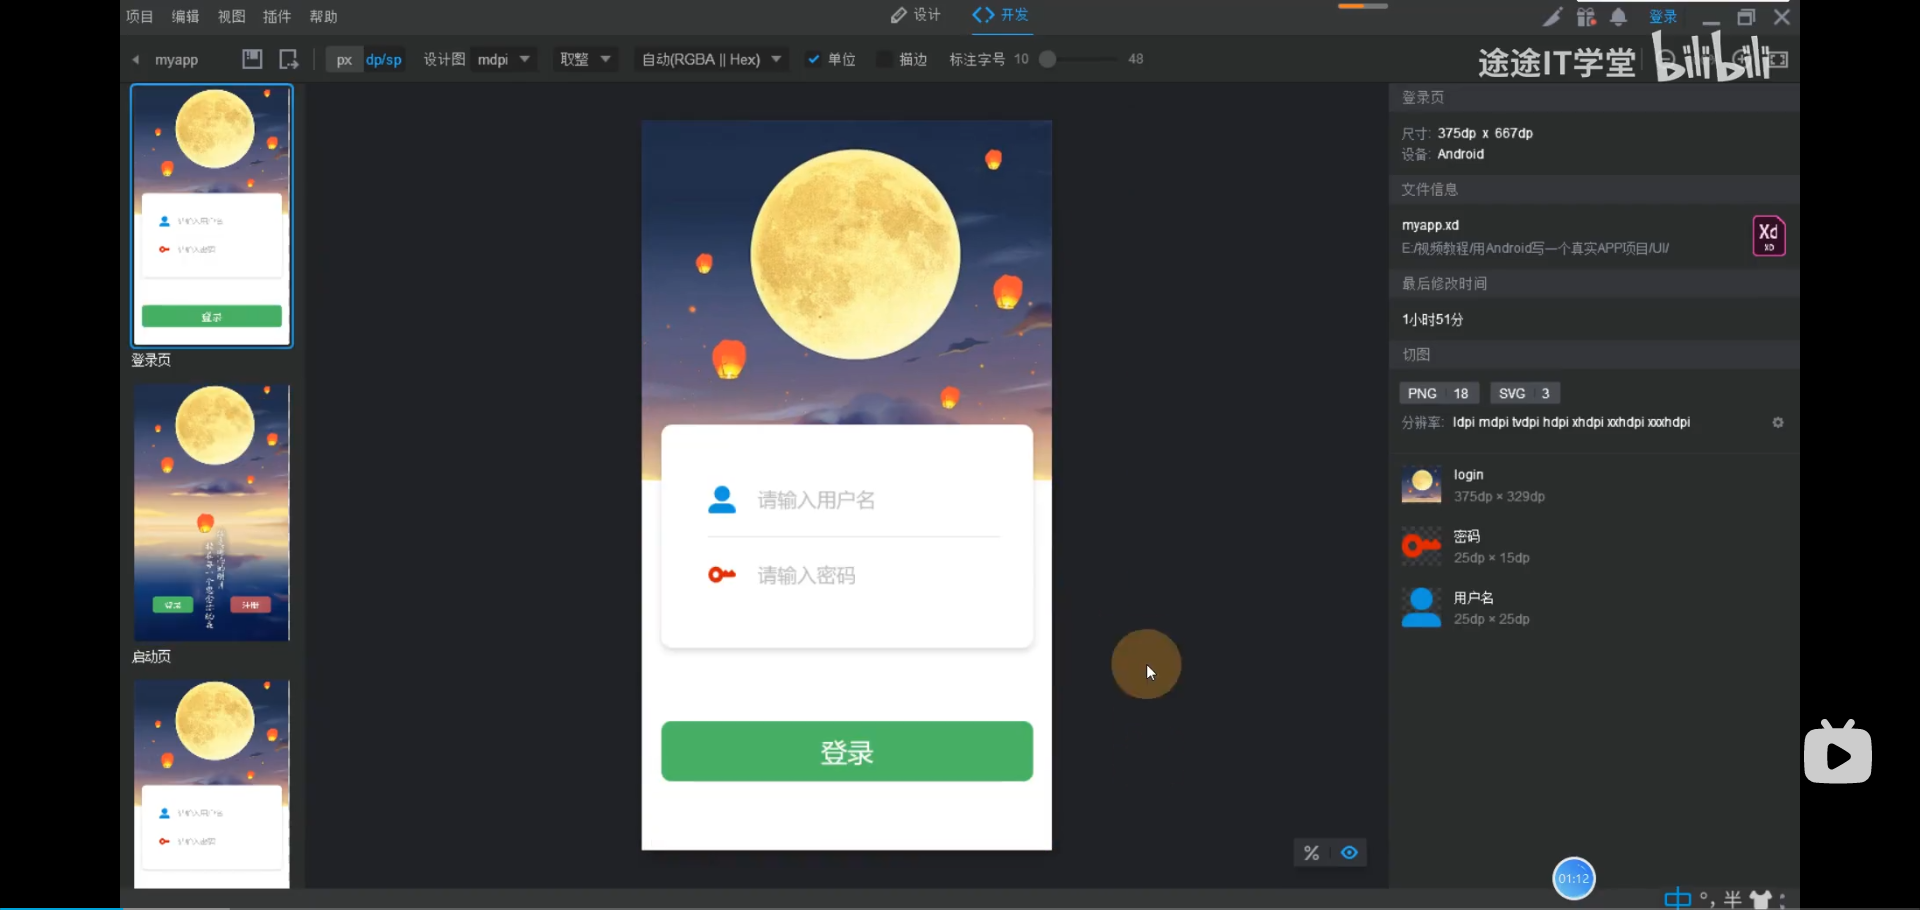
Task: Open the 编辑 menu
Action: pos(186,17)
